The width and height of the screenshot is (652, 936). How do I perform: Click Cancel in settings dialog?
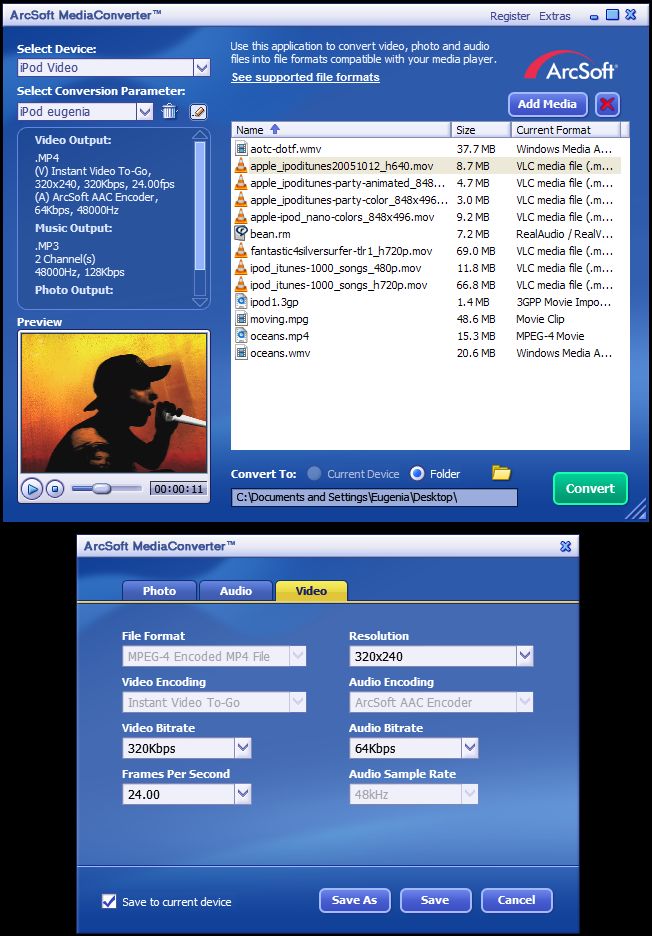(x=516, y=900)
